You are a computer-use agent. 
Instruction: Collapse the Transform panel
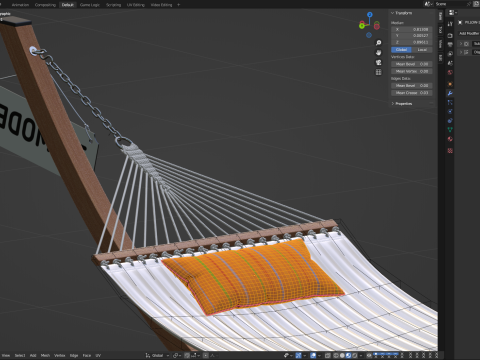pyautogui.click(x=392, y=13)
